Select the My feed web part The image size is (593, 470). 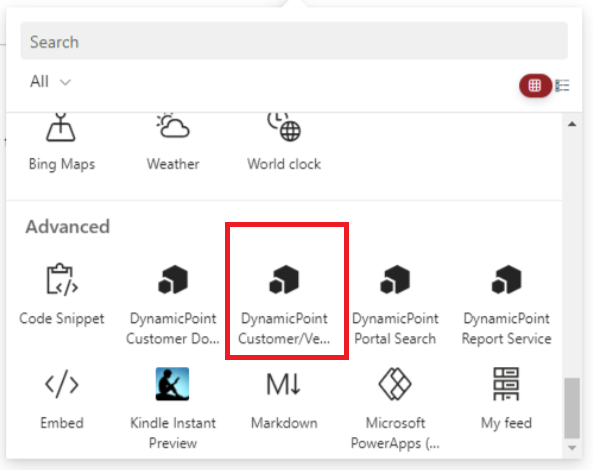[506, 399]
